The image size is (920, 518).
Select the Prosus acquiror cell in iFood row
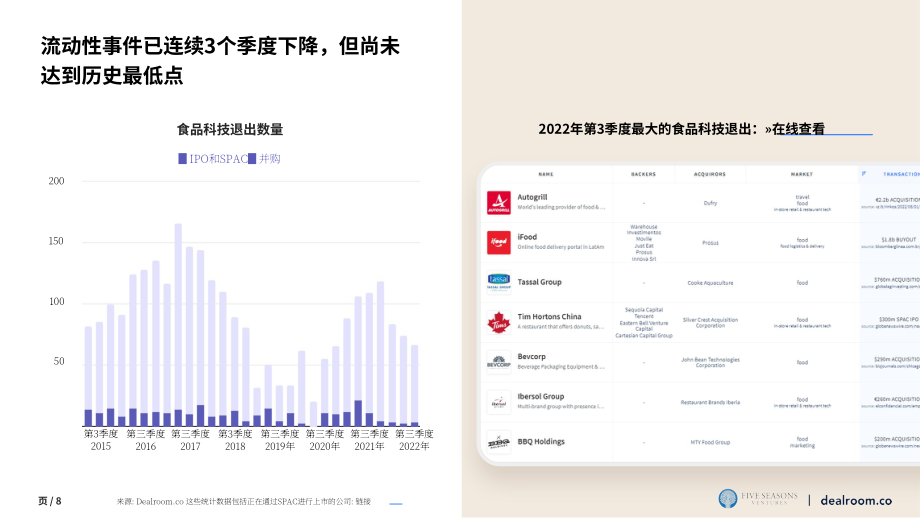[x=710, y=243]
